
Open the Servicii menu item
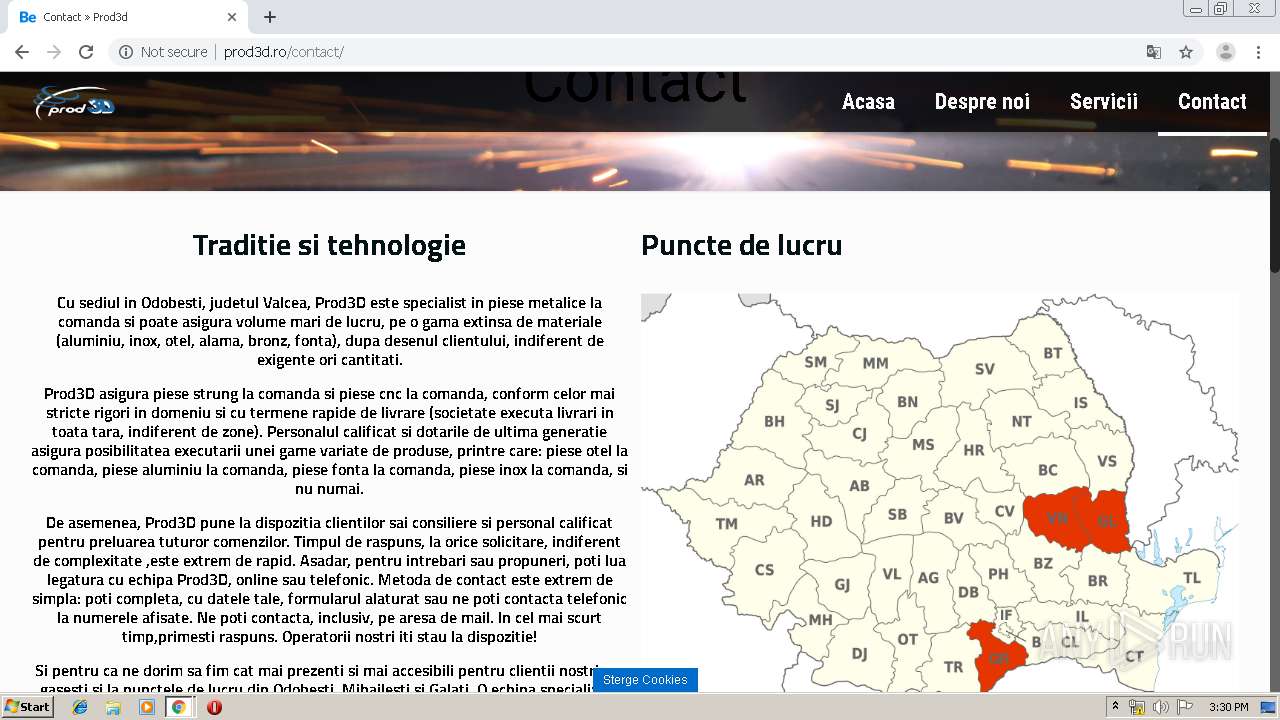1104,101
